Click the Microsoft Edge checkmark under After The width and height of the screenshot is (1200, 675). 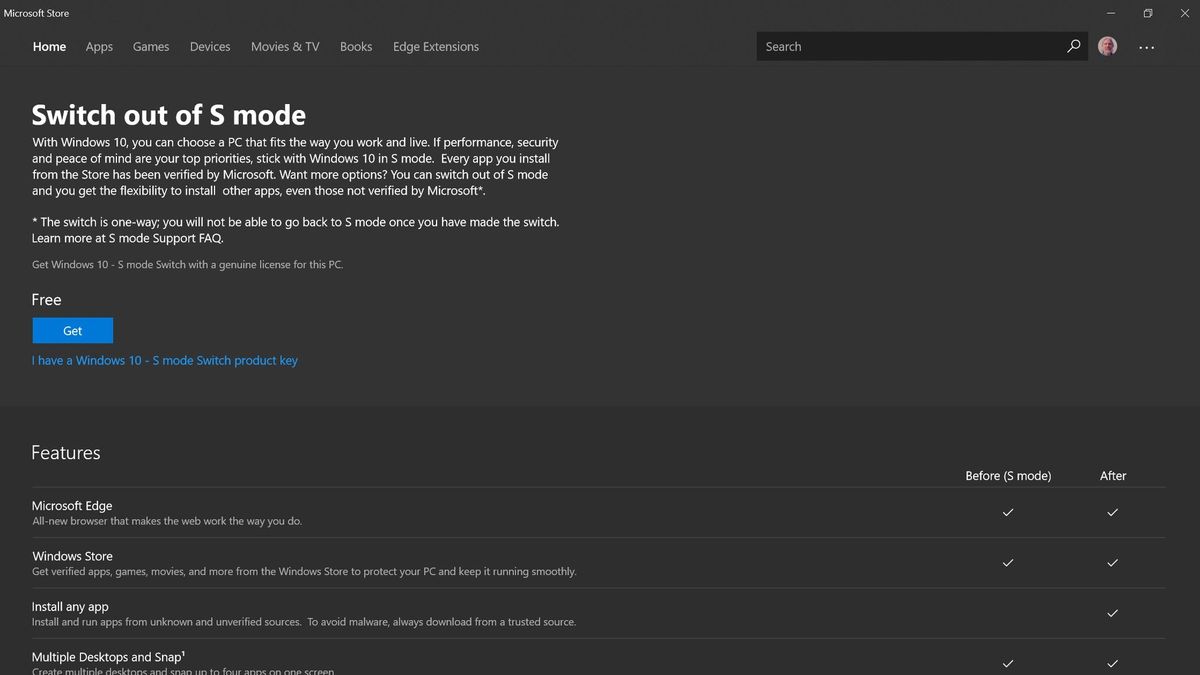[x=1112, y=512]
